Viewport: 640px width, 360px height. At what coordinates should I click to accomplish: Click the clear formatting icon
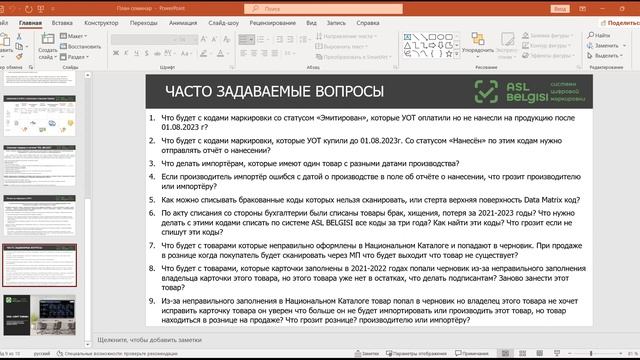tap(227, 39)
